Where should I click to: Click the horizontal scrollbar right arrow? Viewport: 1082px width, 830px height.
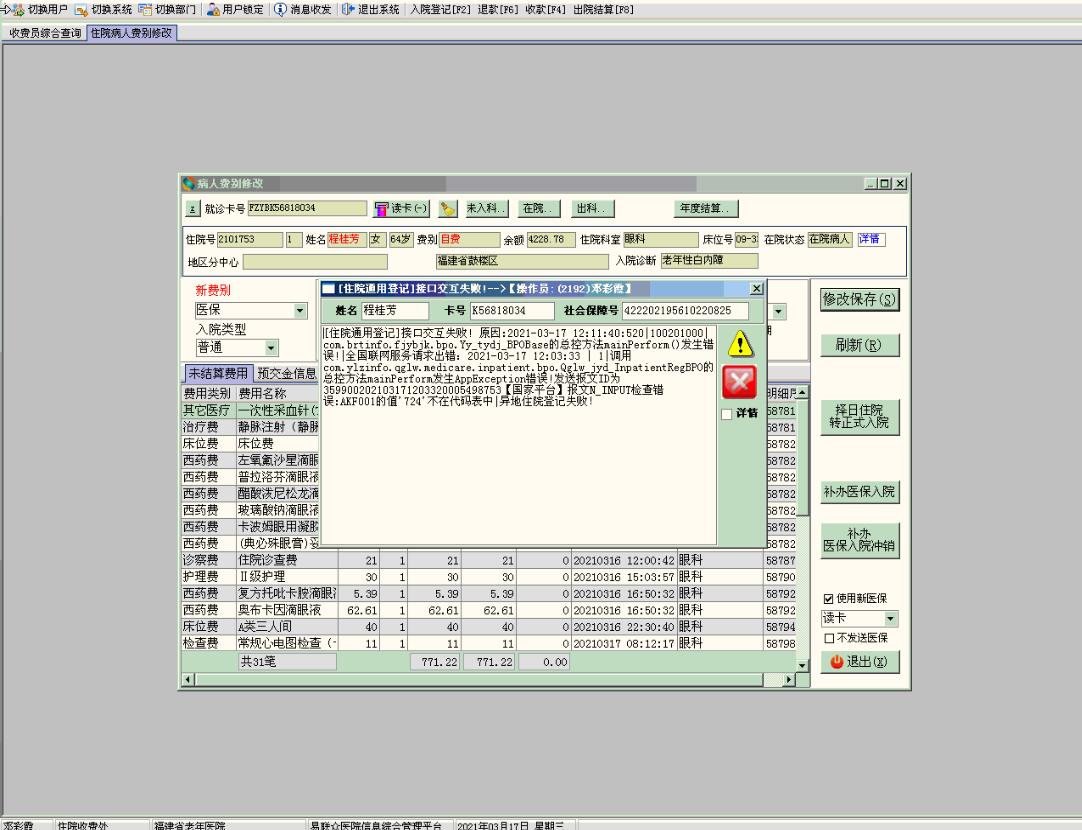(789, 680)
